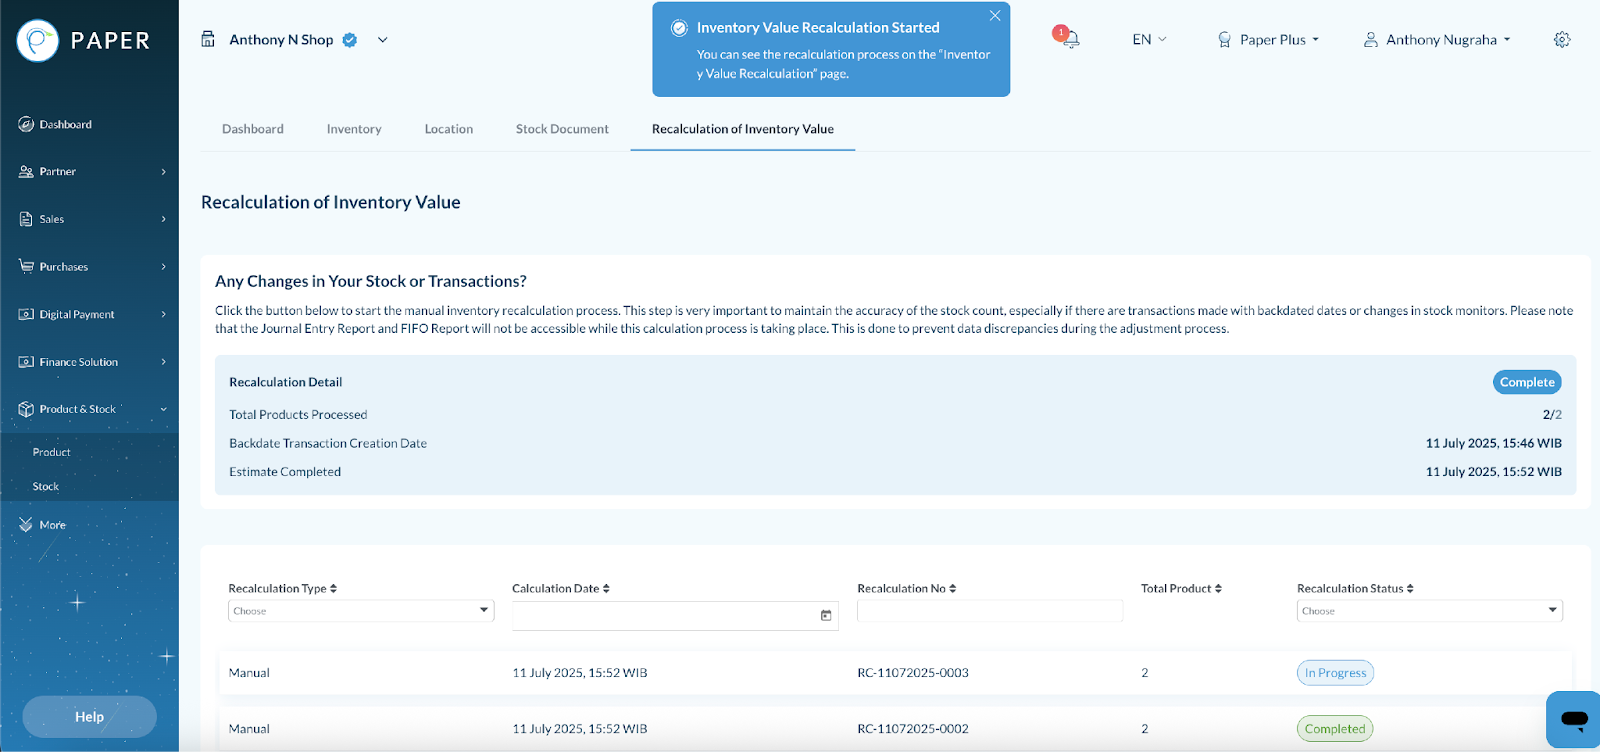
Task: Collapse the Product & Stock sidebar menu
Action: 164,409
